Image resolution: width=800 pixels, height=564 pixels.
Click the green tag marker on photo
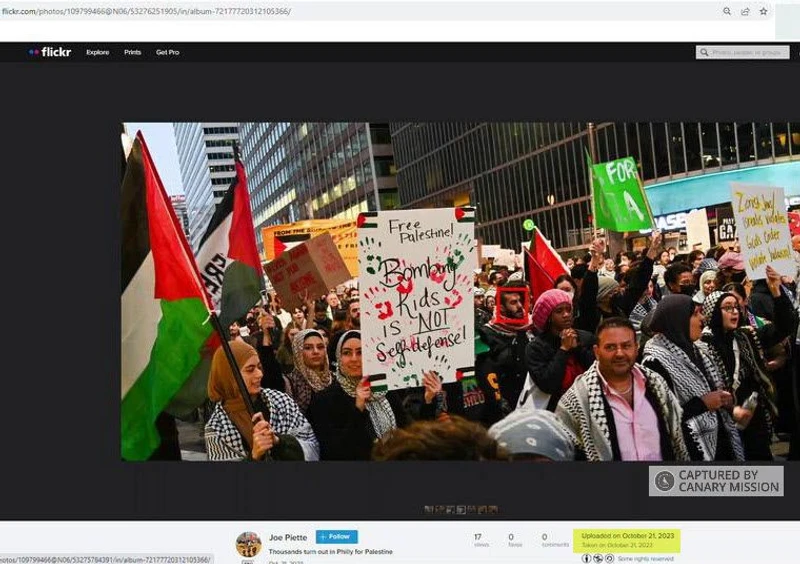(x=528, y=225)
